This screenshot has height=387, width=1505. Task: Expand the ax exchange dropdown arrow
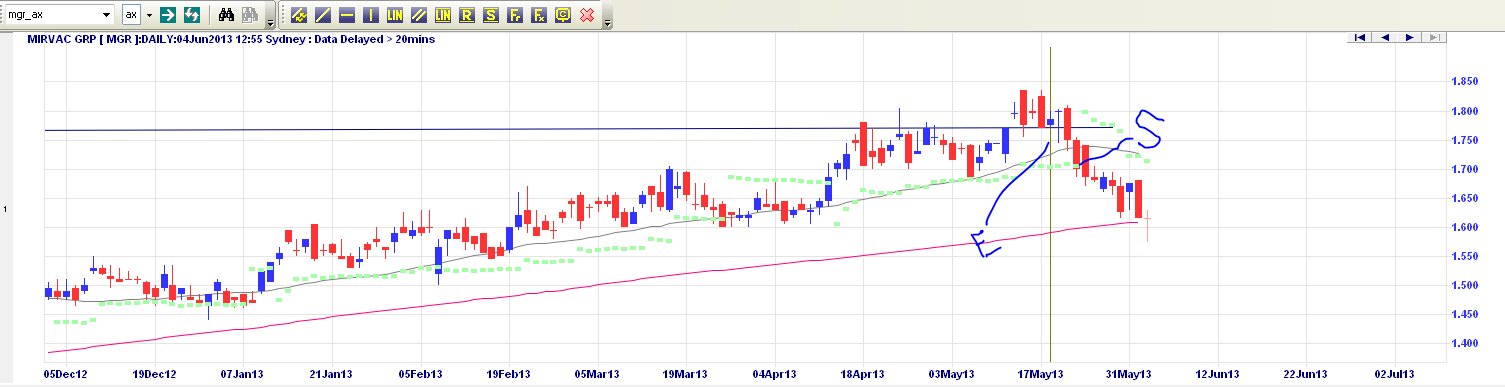pos(150,16)
